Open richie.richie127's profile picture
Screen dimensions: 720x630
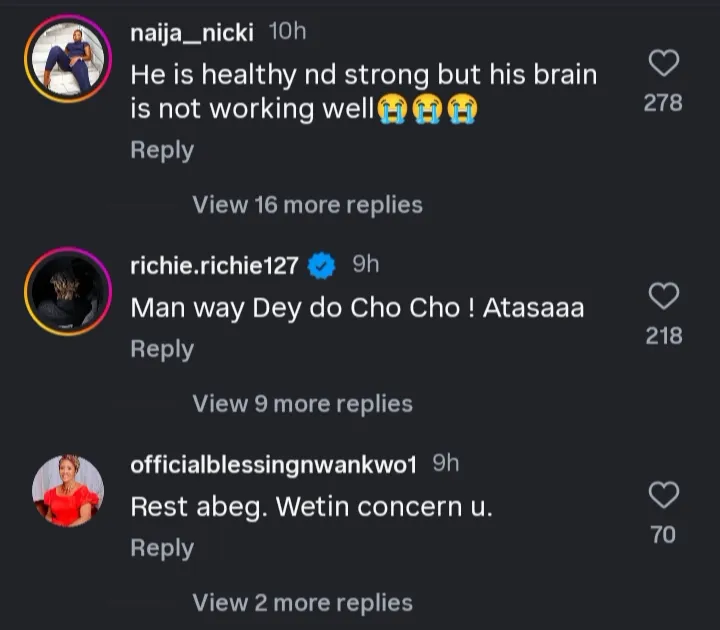(68, 291)
